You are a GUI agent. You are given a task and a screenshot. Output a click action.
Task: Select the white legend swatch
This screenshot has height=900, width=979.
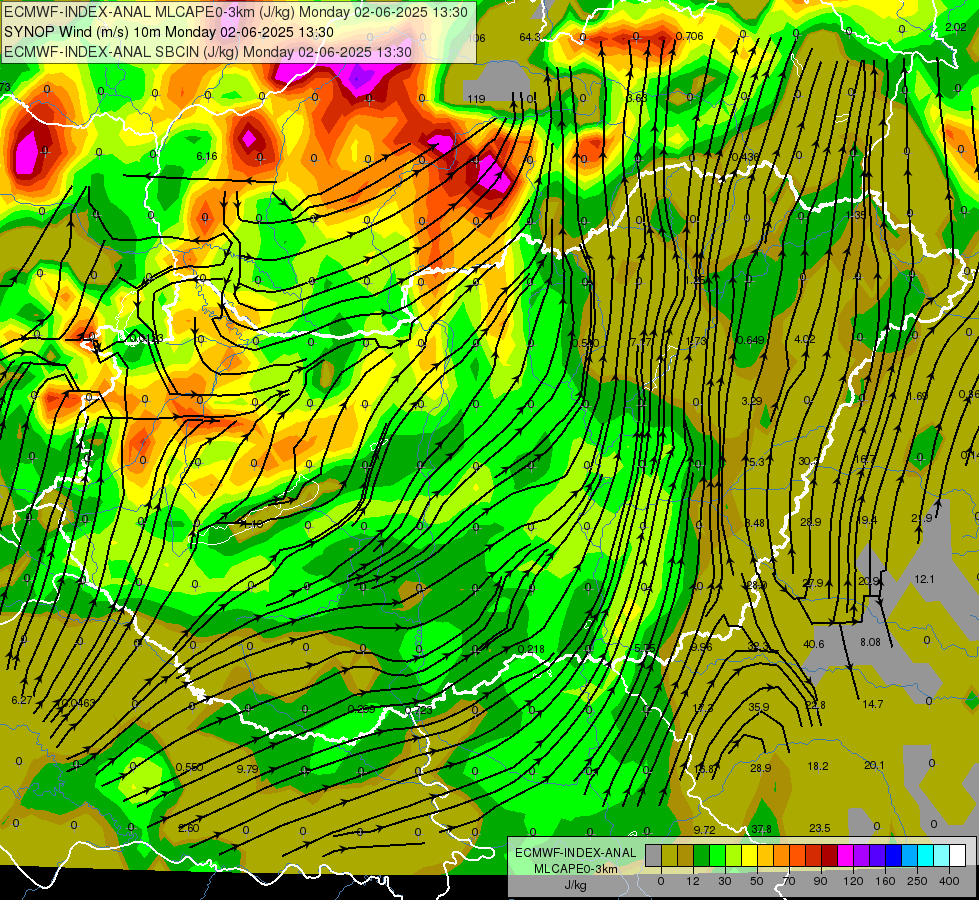pos(957,856)
